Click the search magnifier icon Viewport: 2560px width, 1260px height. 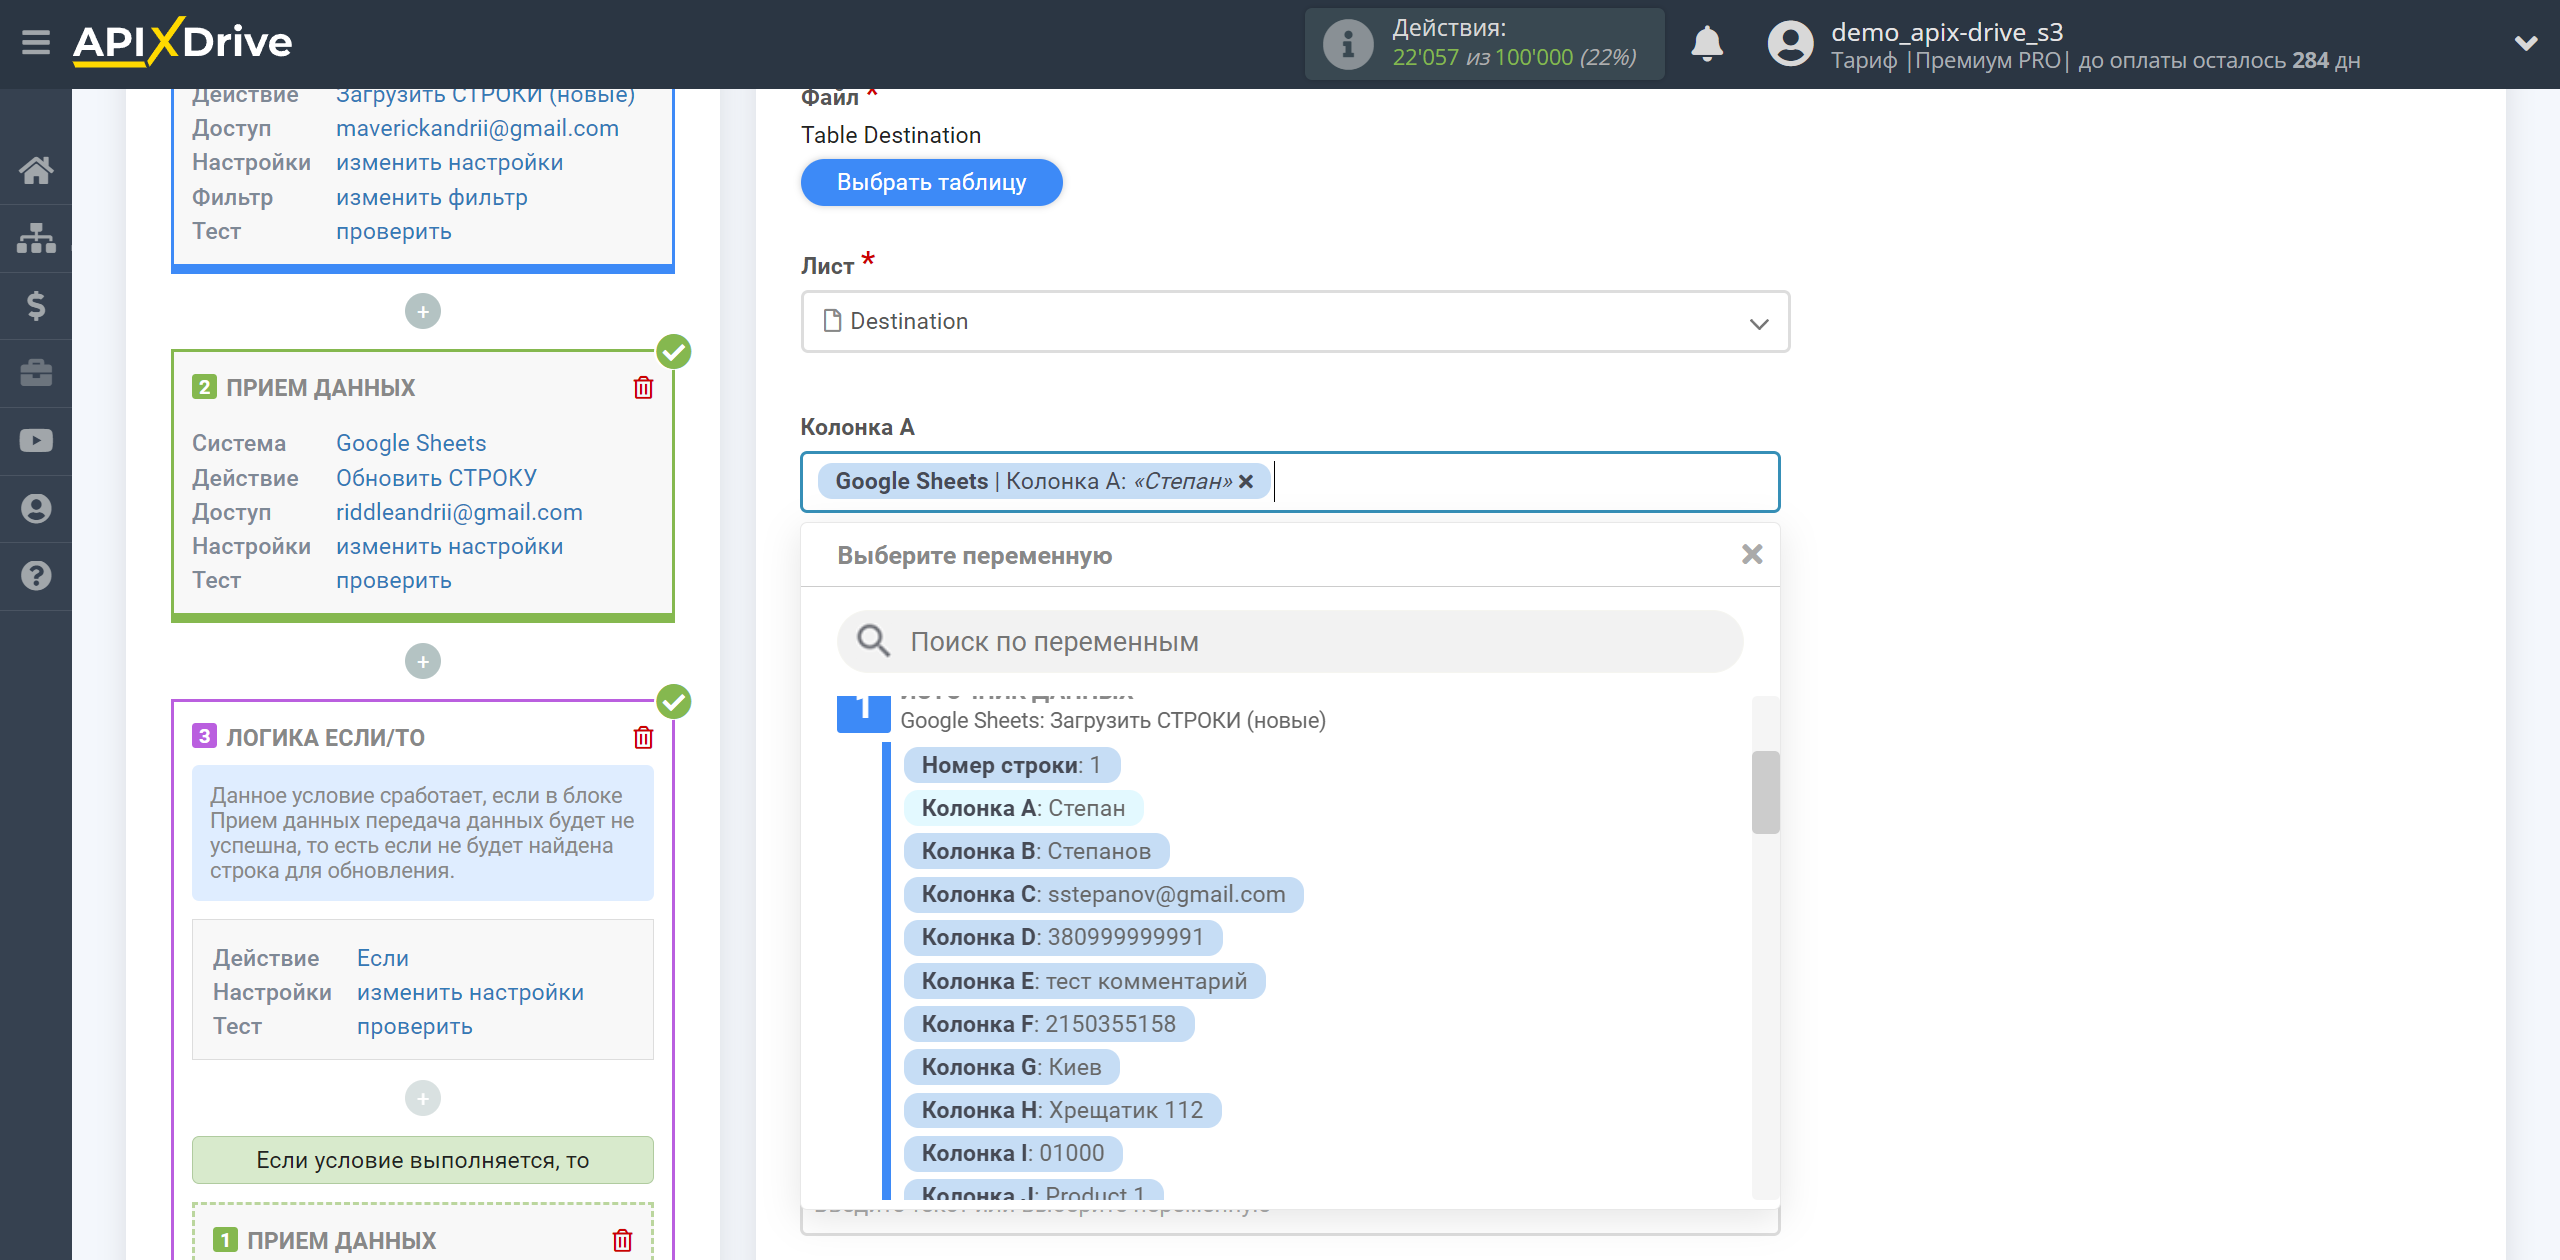point(874,641)
